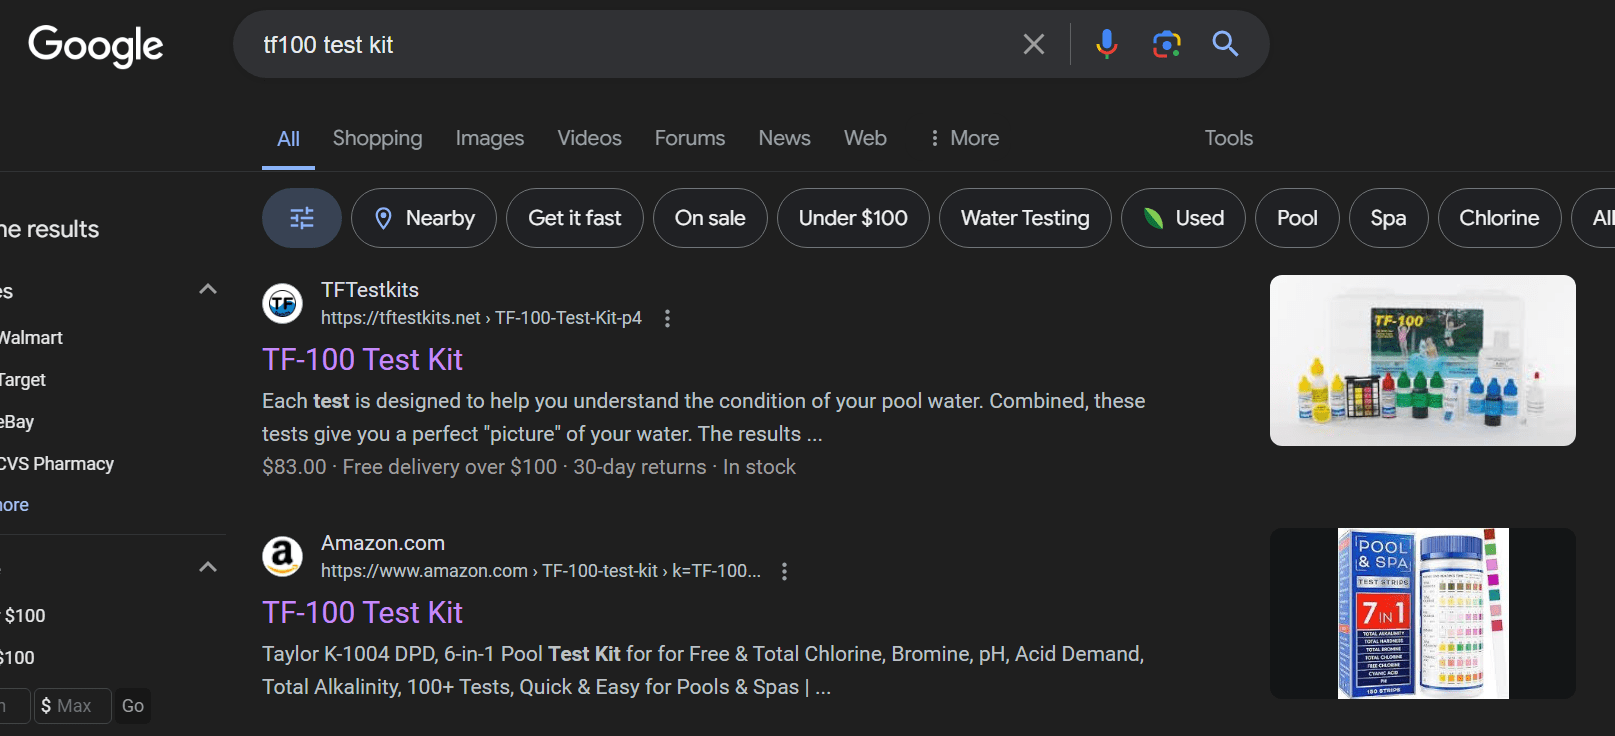Screen dimensions: 1615x736
Task: Filter by Walmart store
Action: tap(31, 338)
